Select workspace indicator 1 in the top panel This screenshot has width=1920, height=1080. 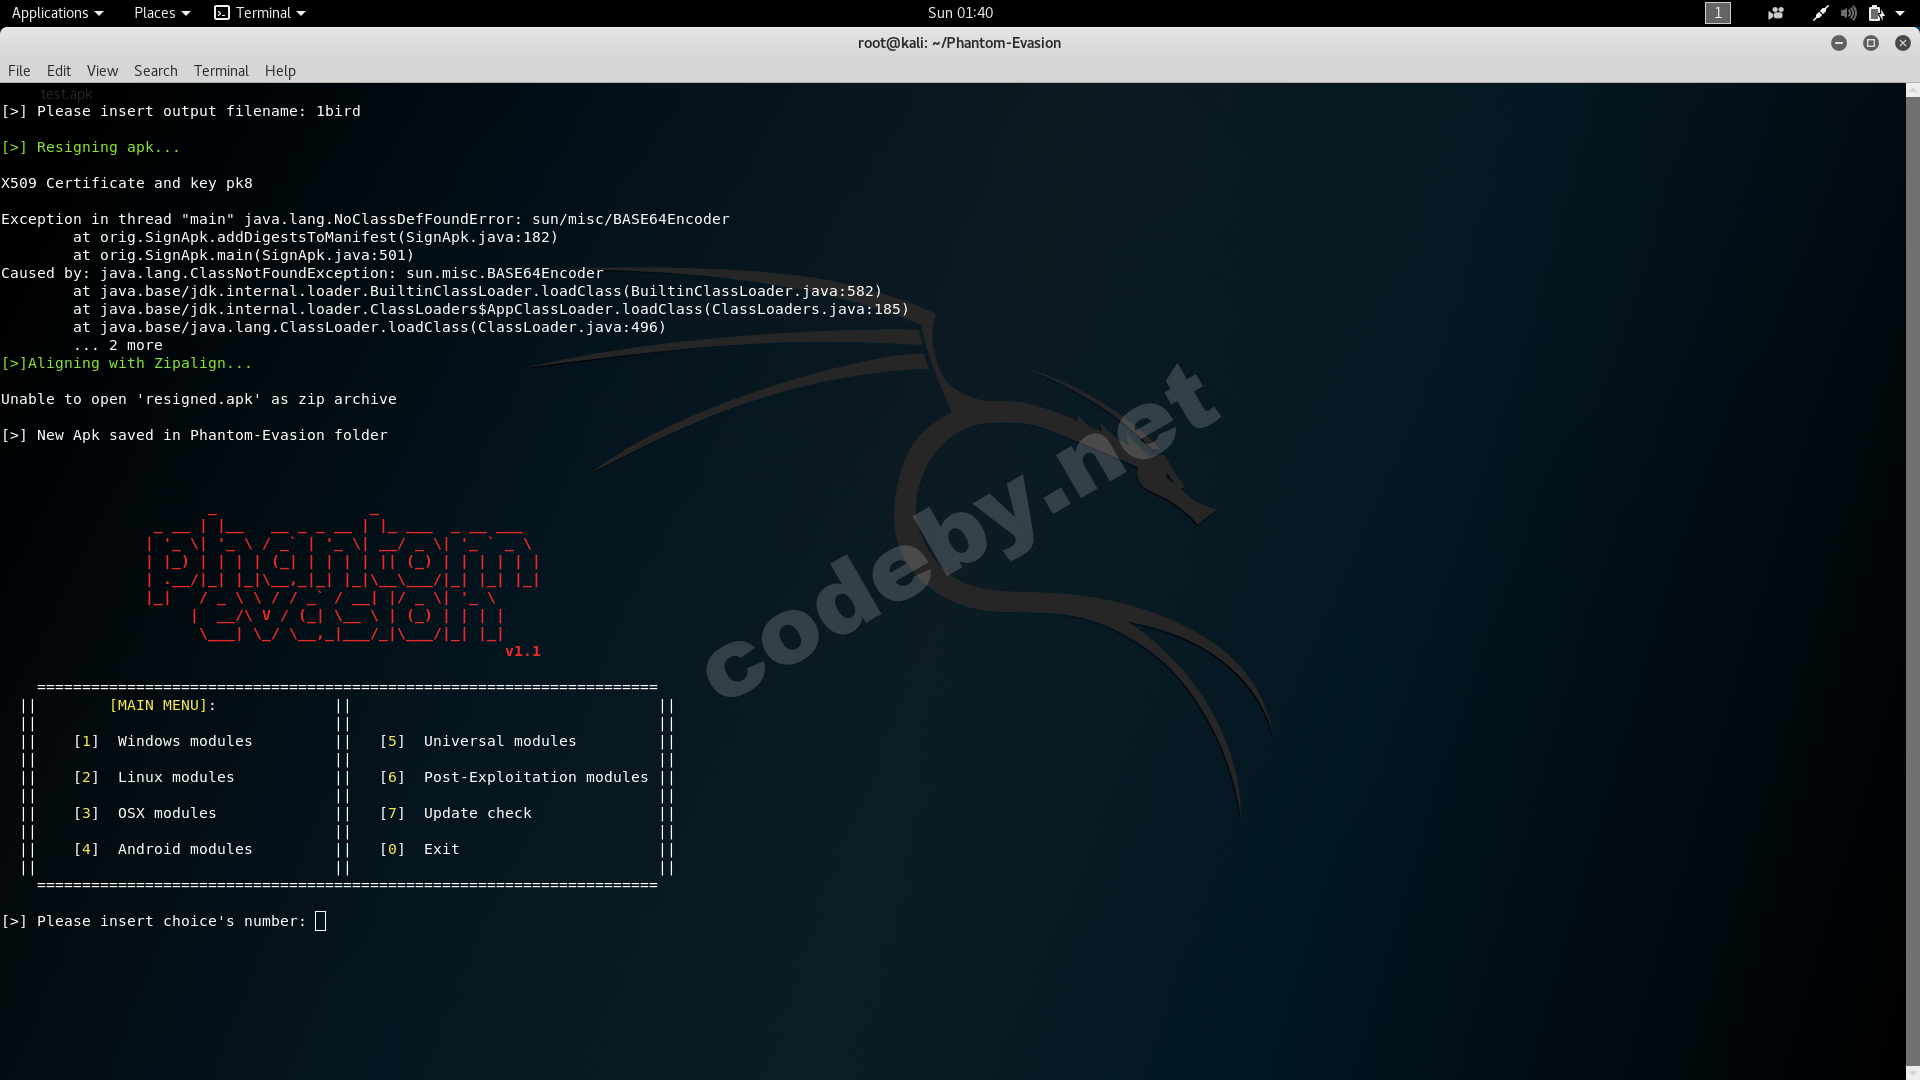pyautogui.click(x=1718, y=13)
